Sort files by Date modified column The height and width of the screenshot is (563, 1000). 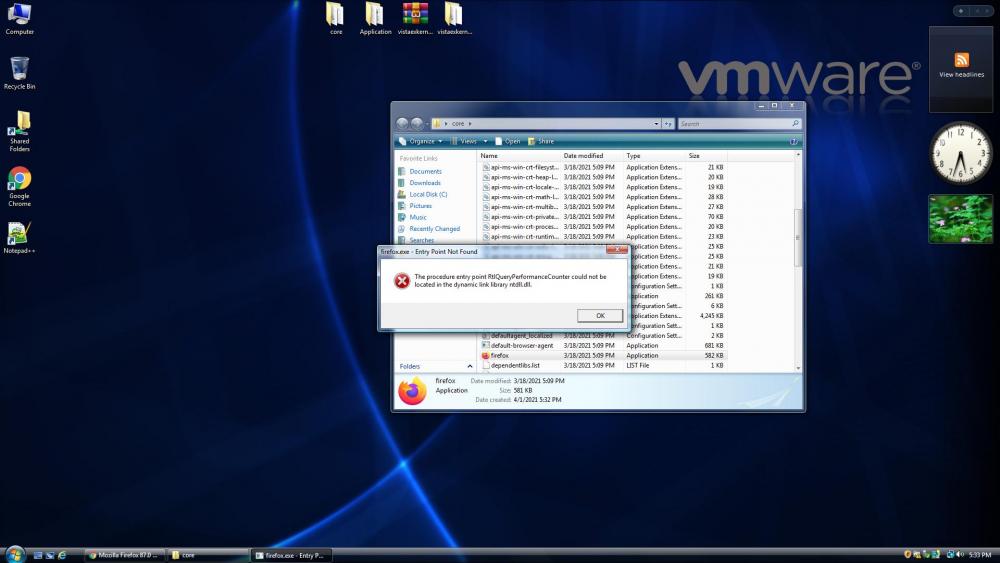[583, 156]
